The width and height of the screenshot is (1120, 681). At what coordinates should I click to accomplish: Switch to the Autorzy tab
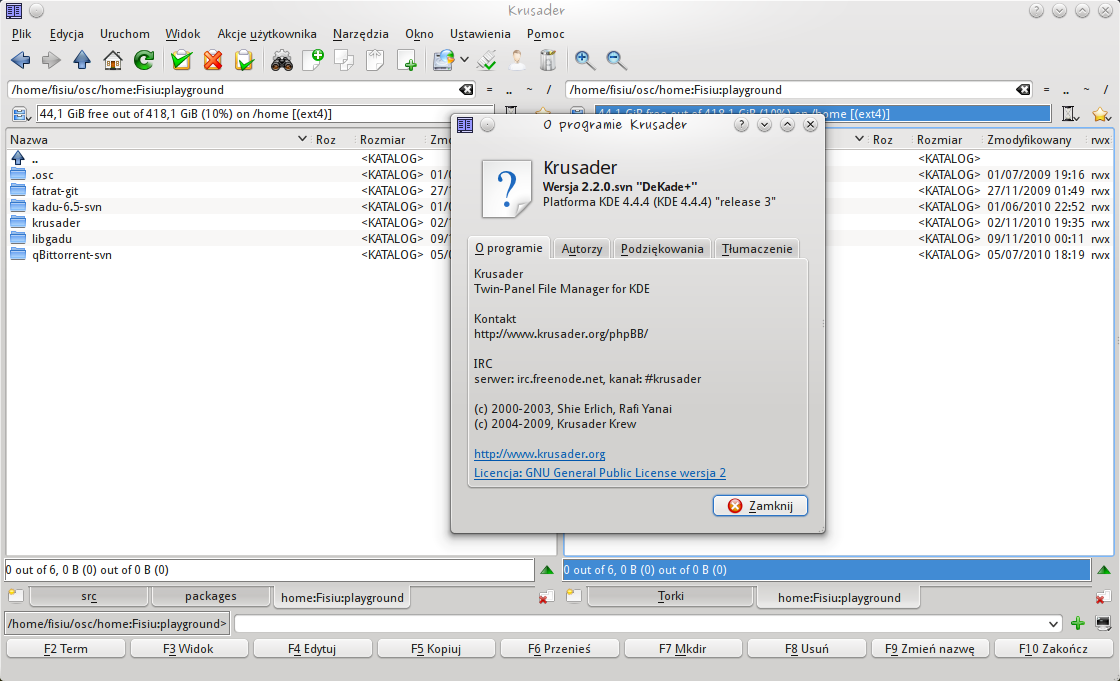pyautogui.click(x=581, y=248)
